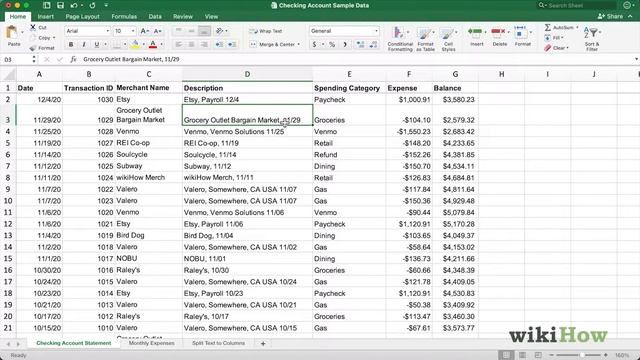
Task: Click the zoom slider handle
Action: [582, 355]
